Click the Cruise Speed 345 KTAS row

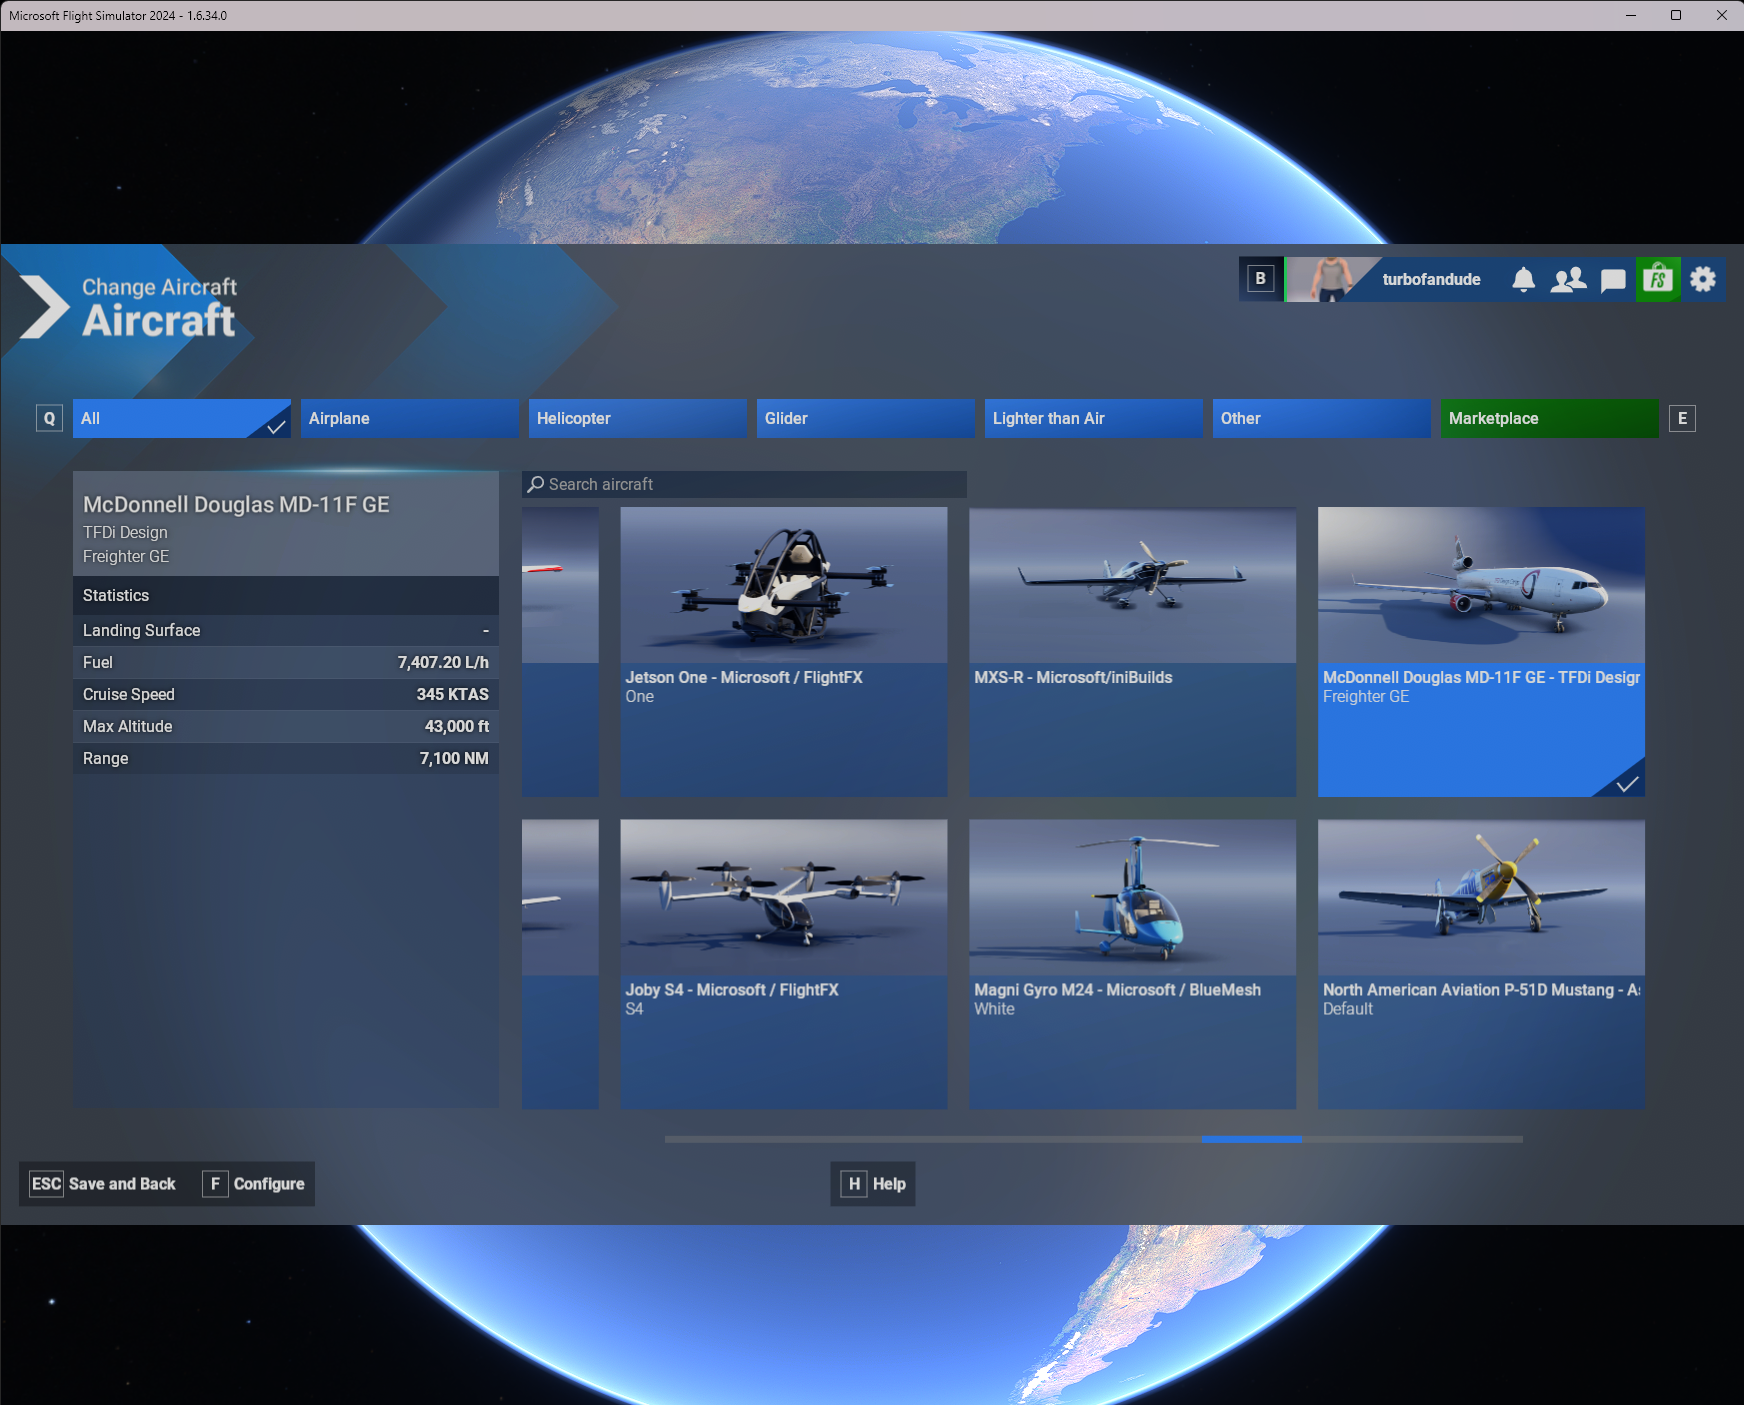(286, 694)
